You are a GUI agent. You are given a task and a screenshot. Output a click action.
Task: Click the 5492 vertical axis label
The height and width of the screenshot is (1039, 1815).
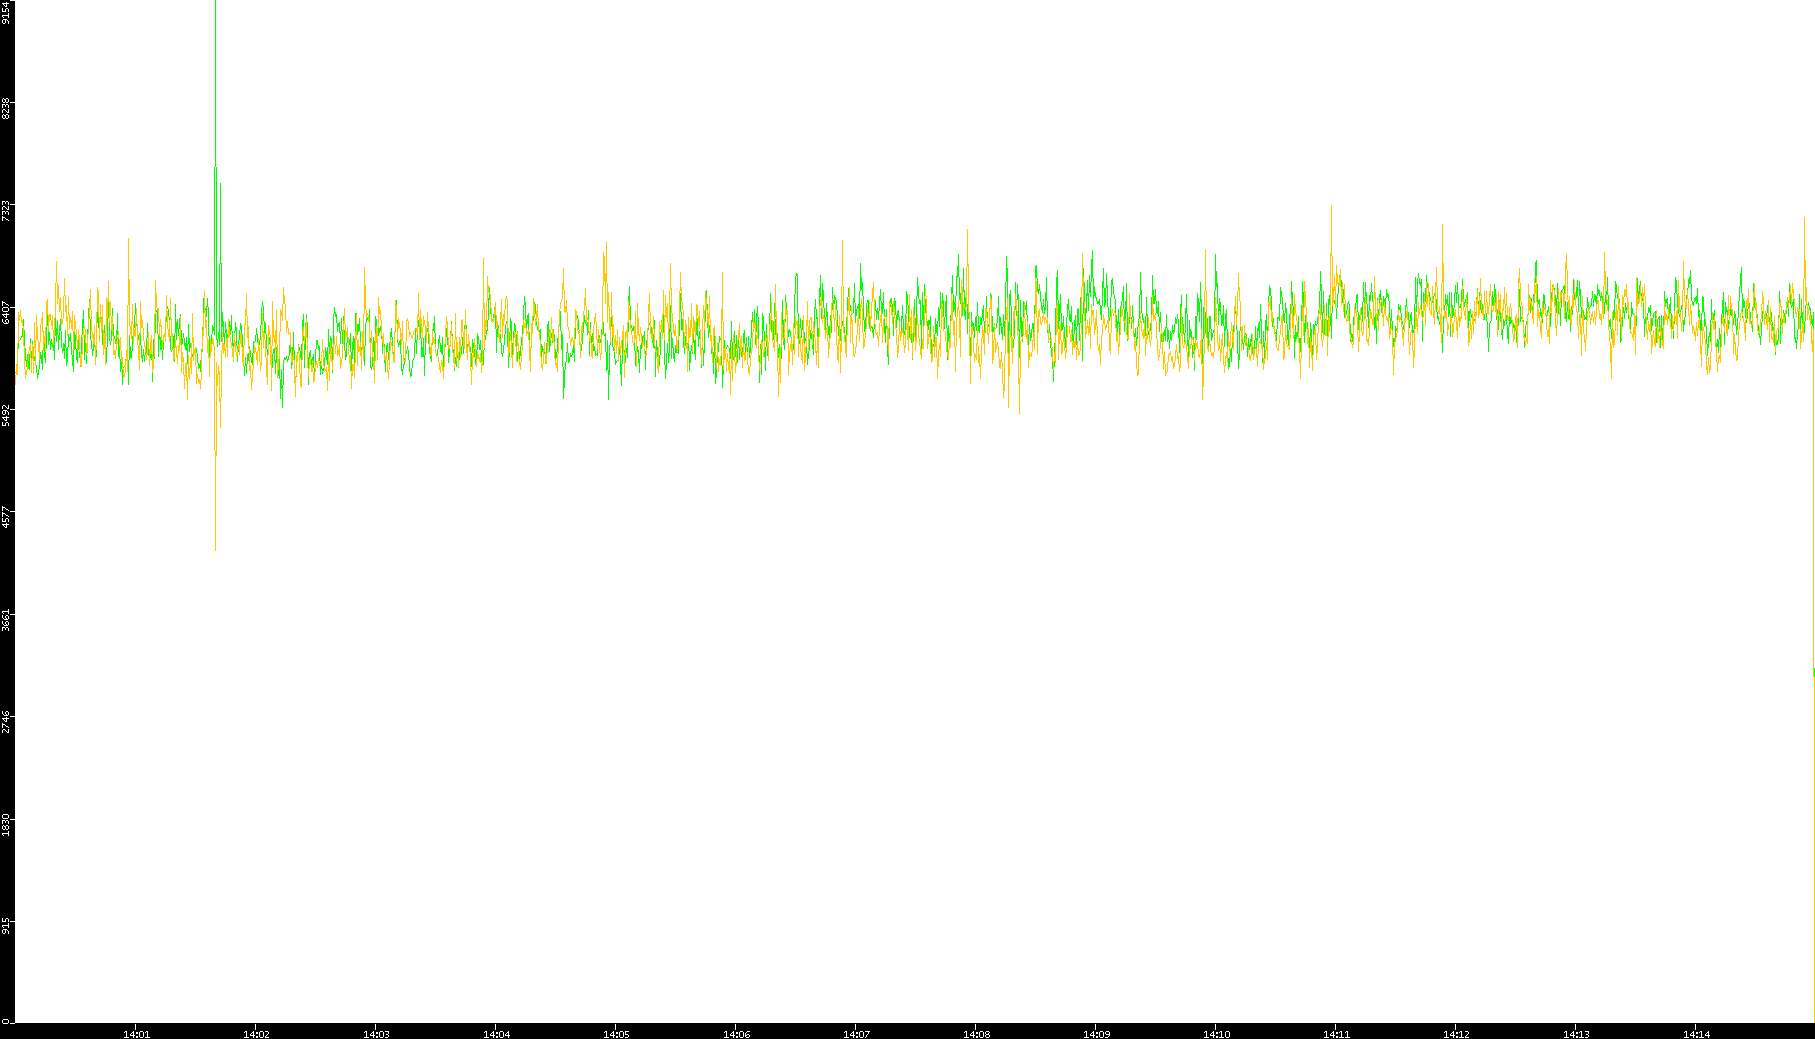click(x=6, y=414)
